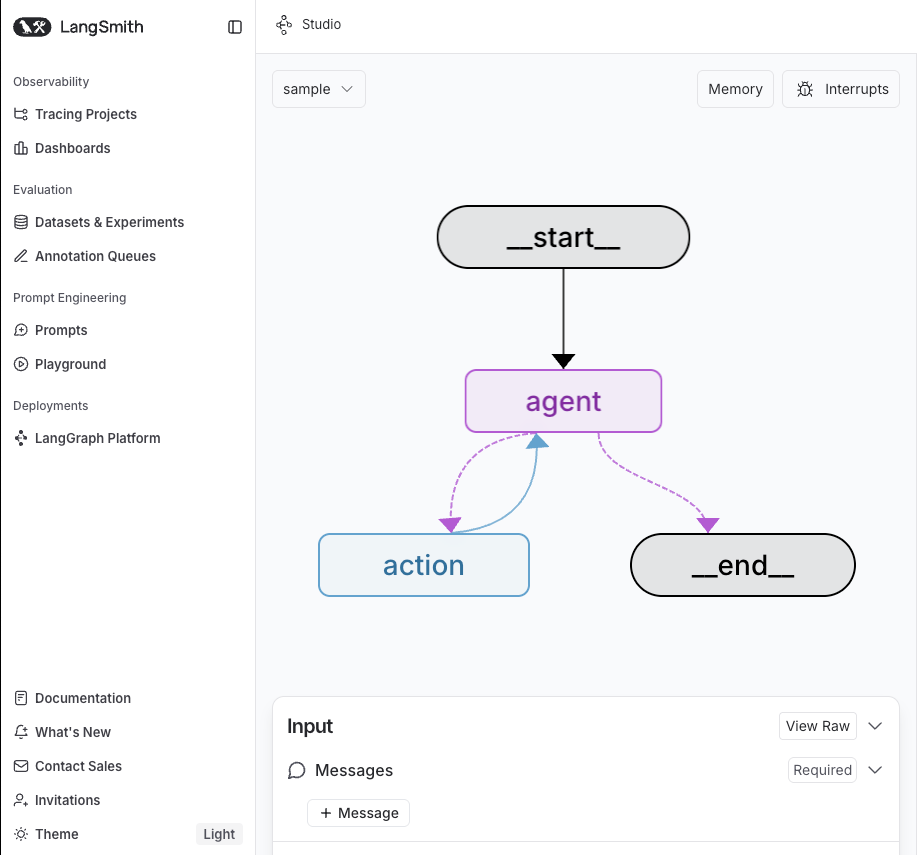Select the __start__ node
This screenshot has height=855, width=917.
pyautogui.click(x=563, y=237)
